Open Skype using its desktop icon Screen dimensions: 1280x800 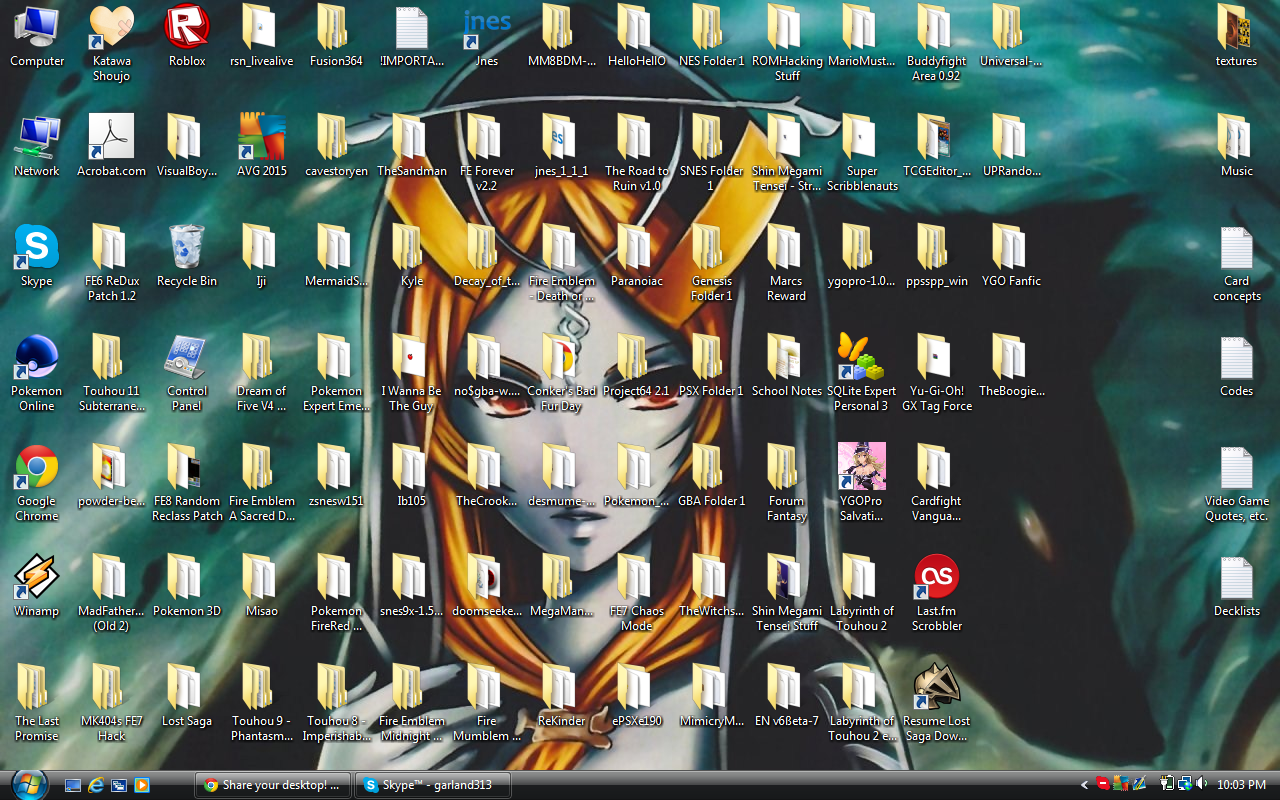click(x=36, y=250)
